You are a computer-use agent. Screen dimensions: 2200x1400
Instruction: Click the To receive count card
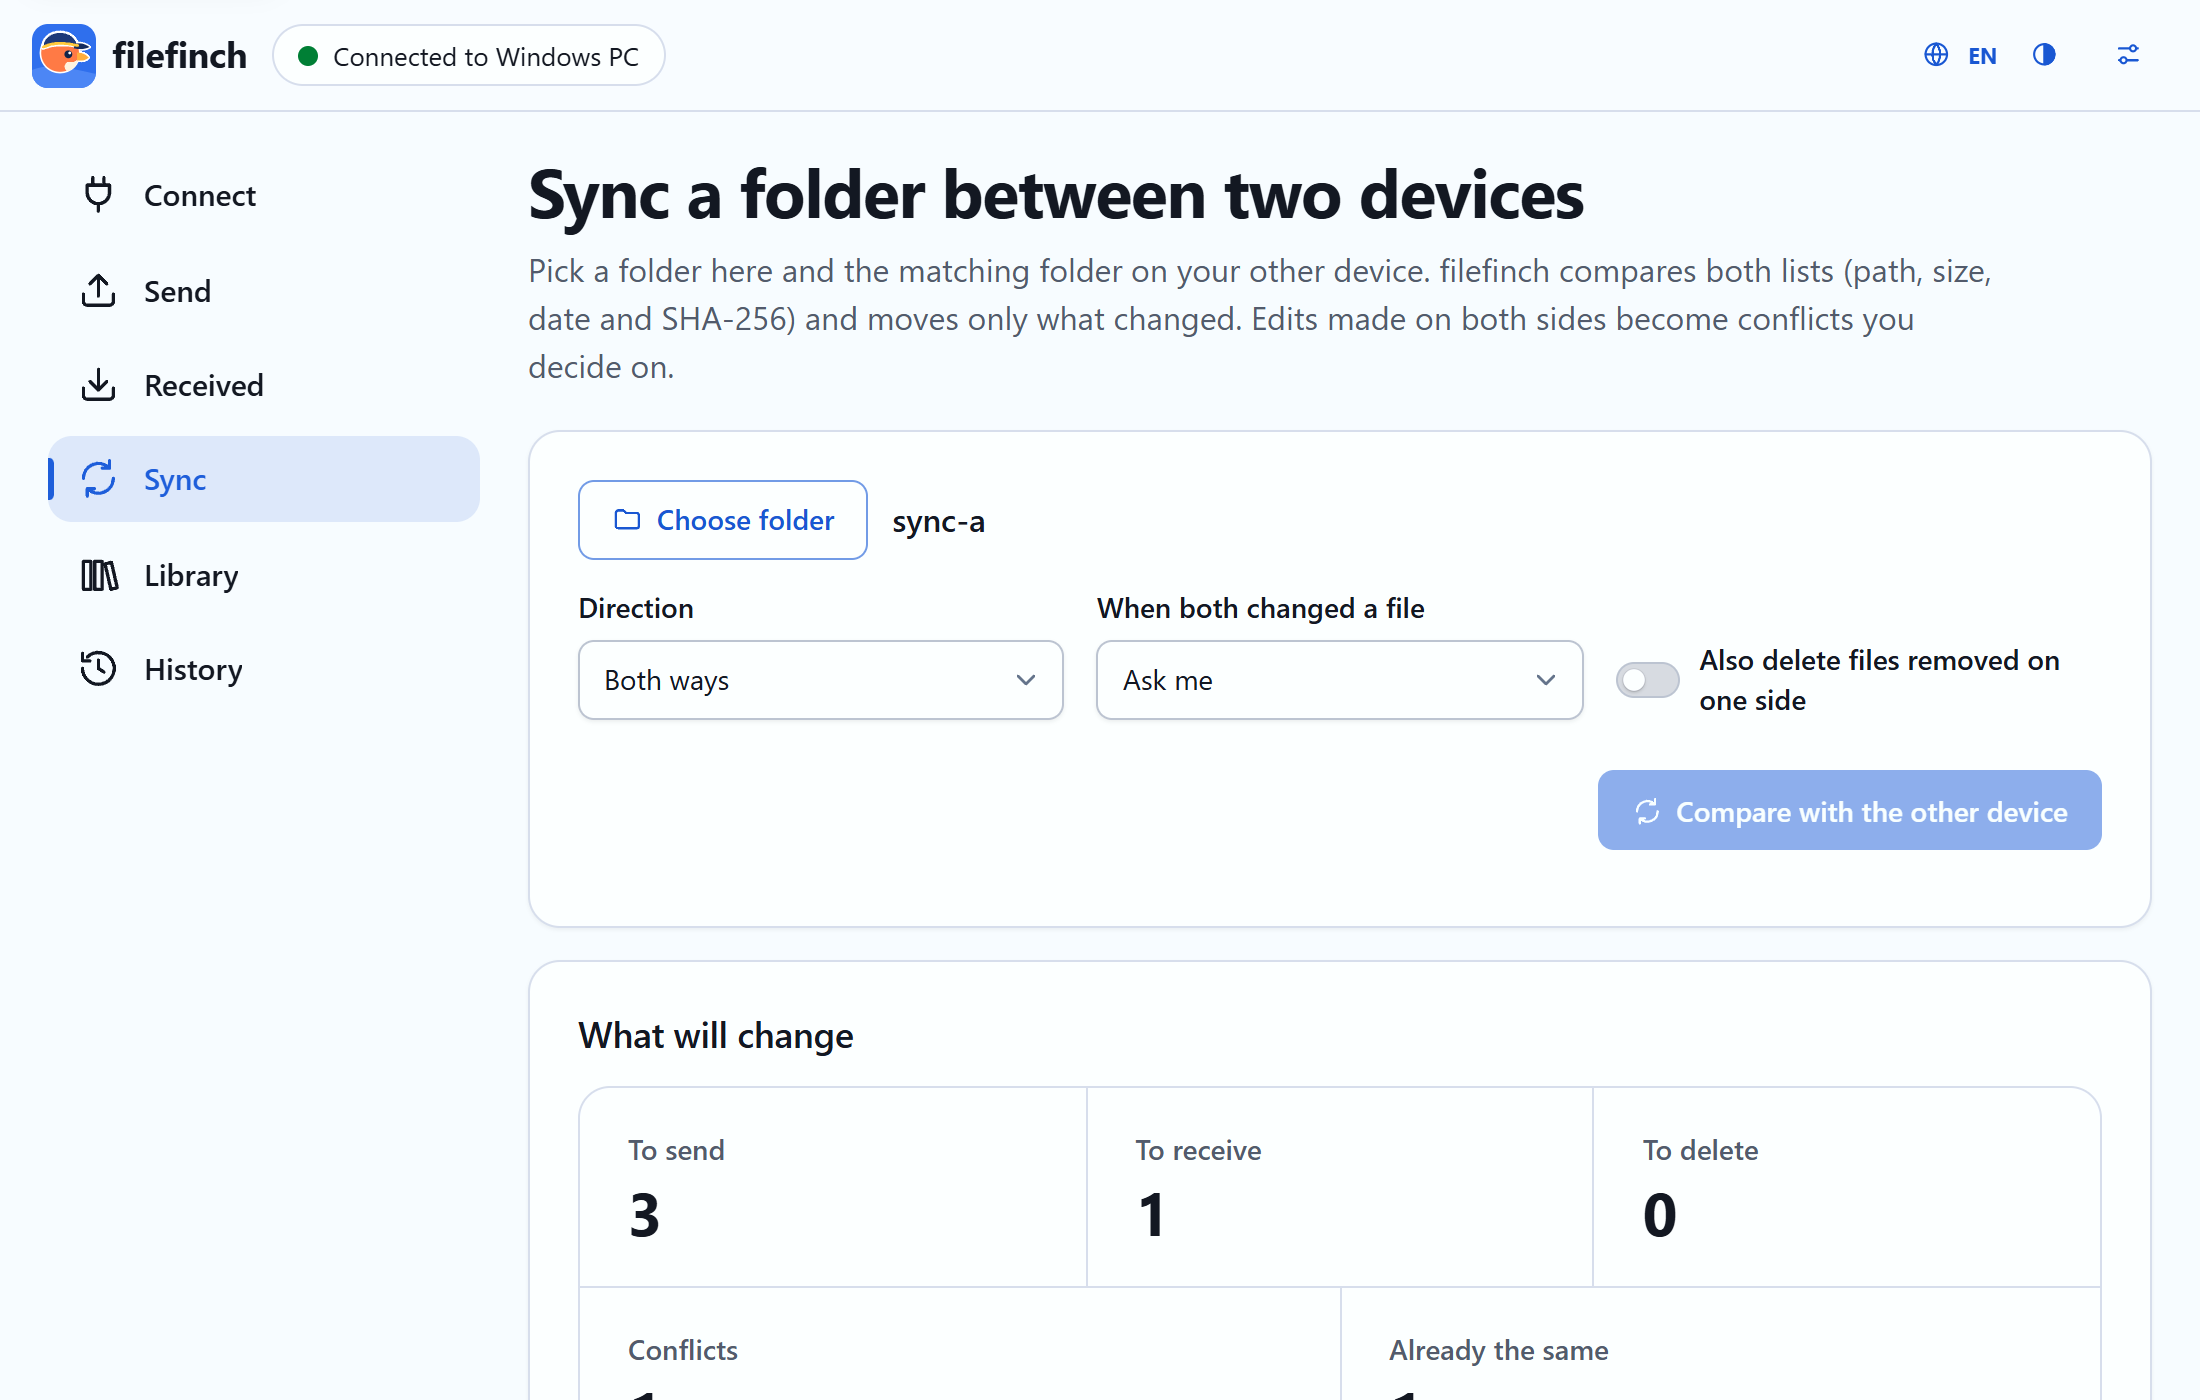(1339, 1187)
